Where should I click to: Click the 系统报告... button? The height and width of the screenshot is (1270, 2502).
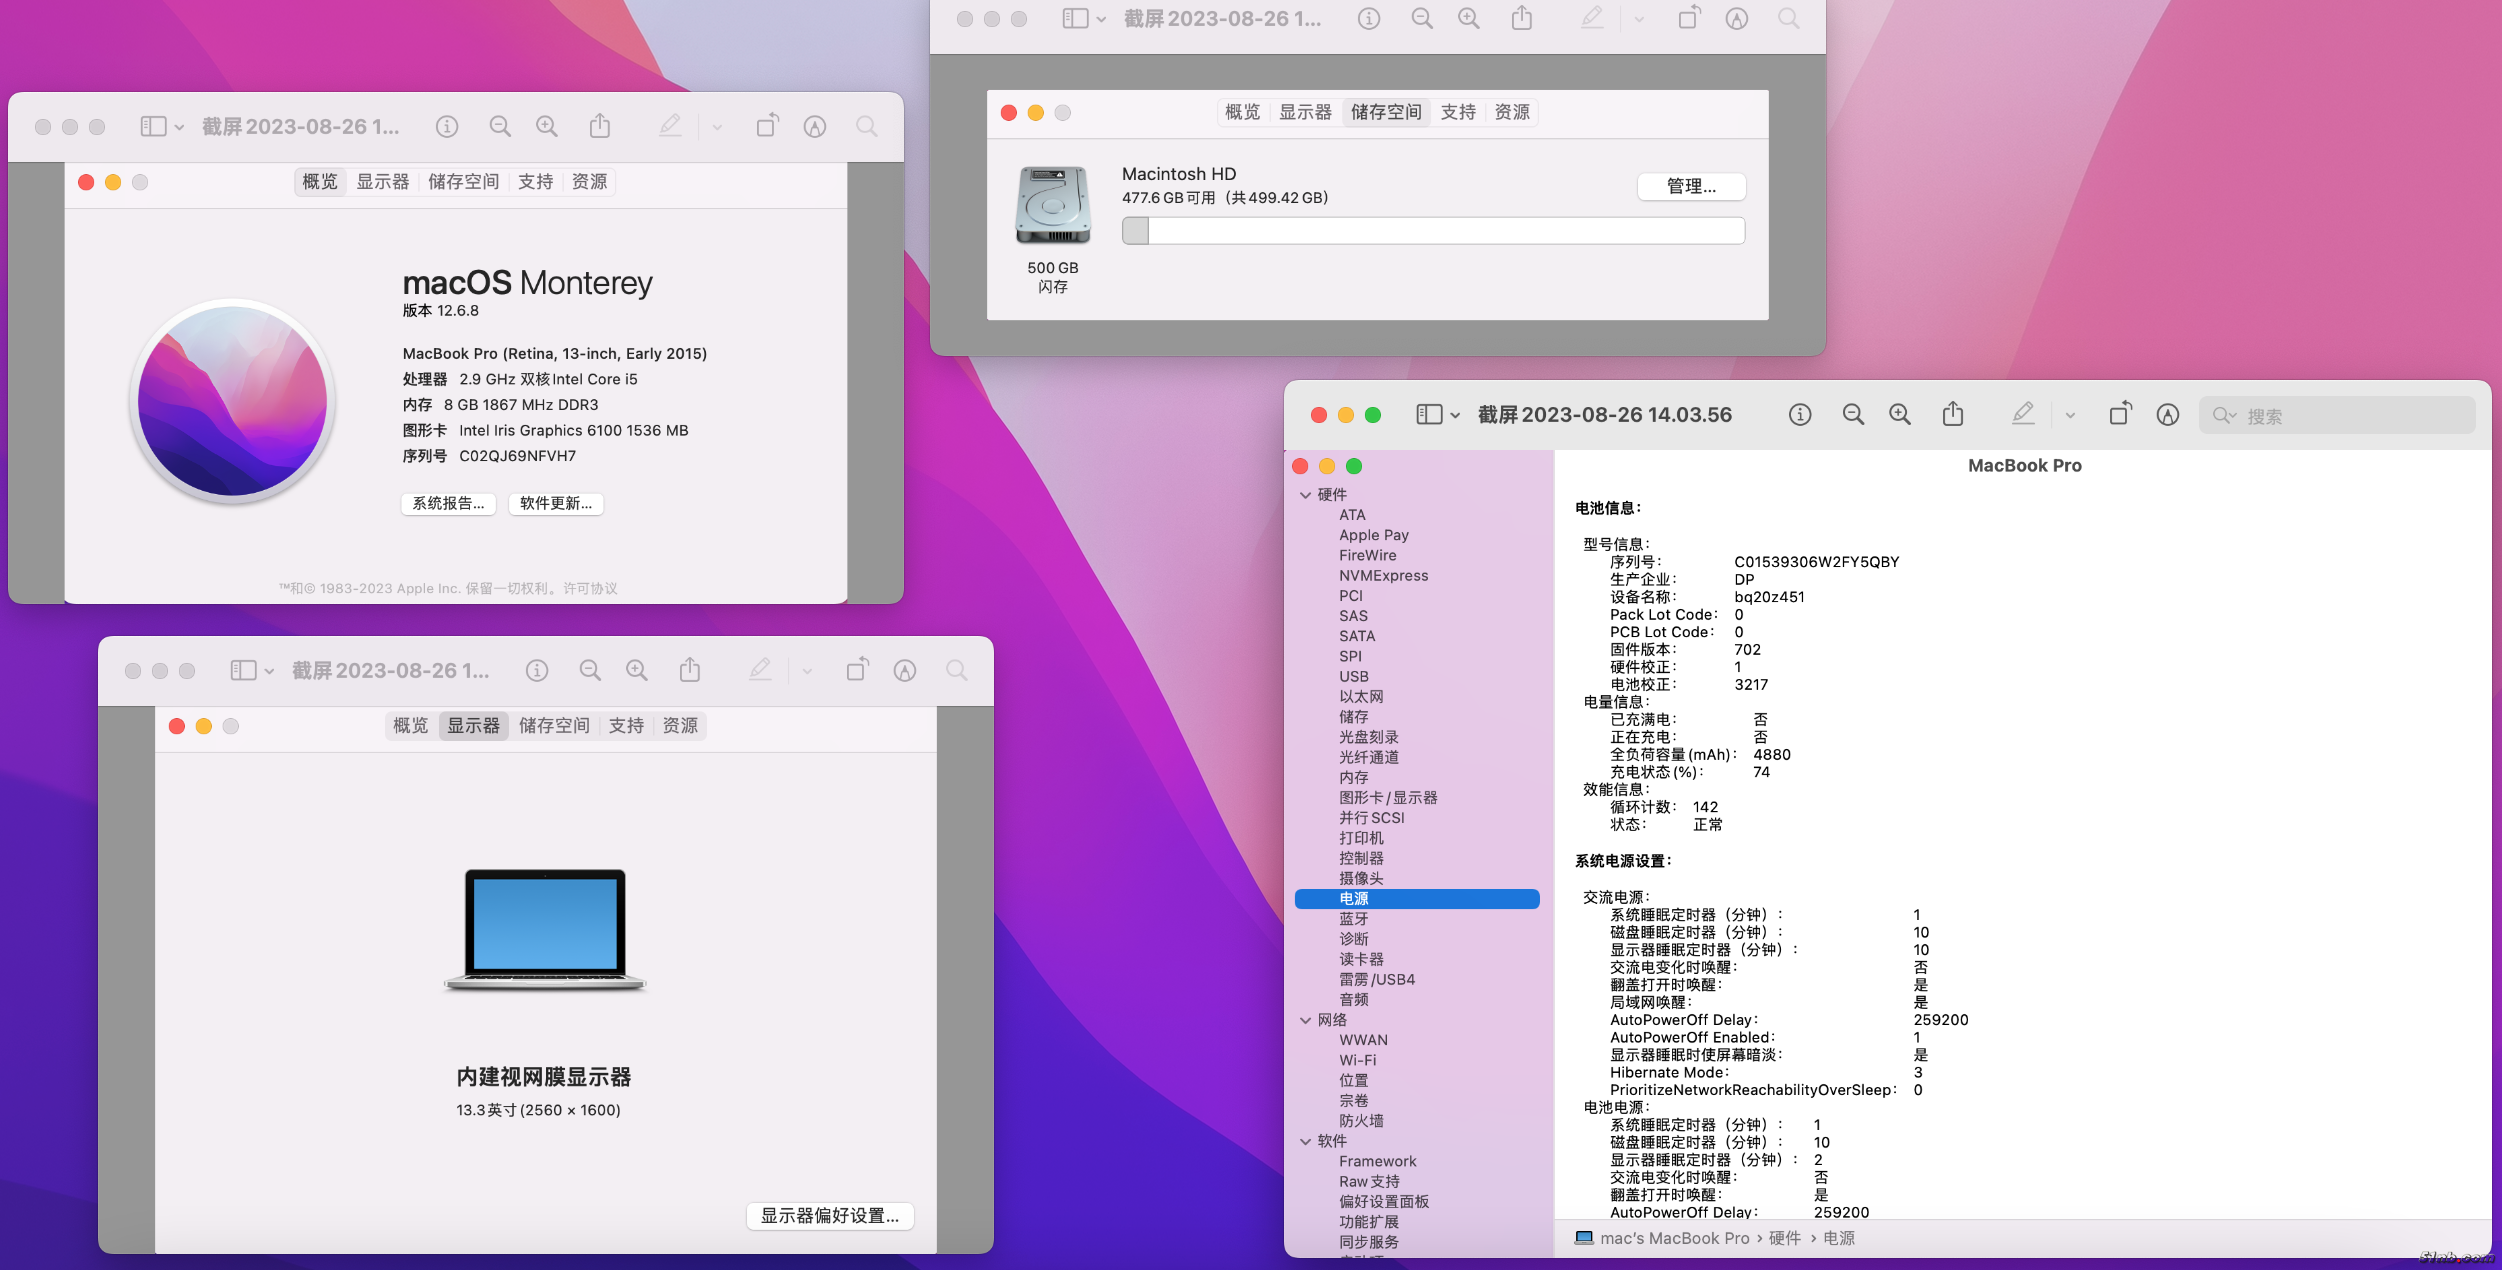coord(448,504)
